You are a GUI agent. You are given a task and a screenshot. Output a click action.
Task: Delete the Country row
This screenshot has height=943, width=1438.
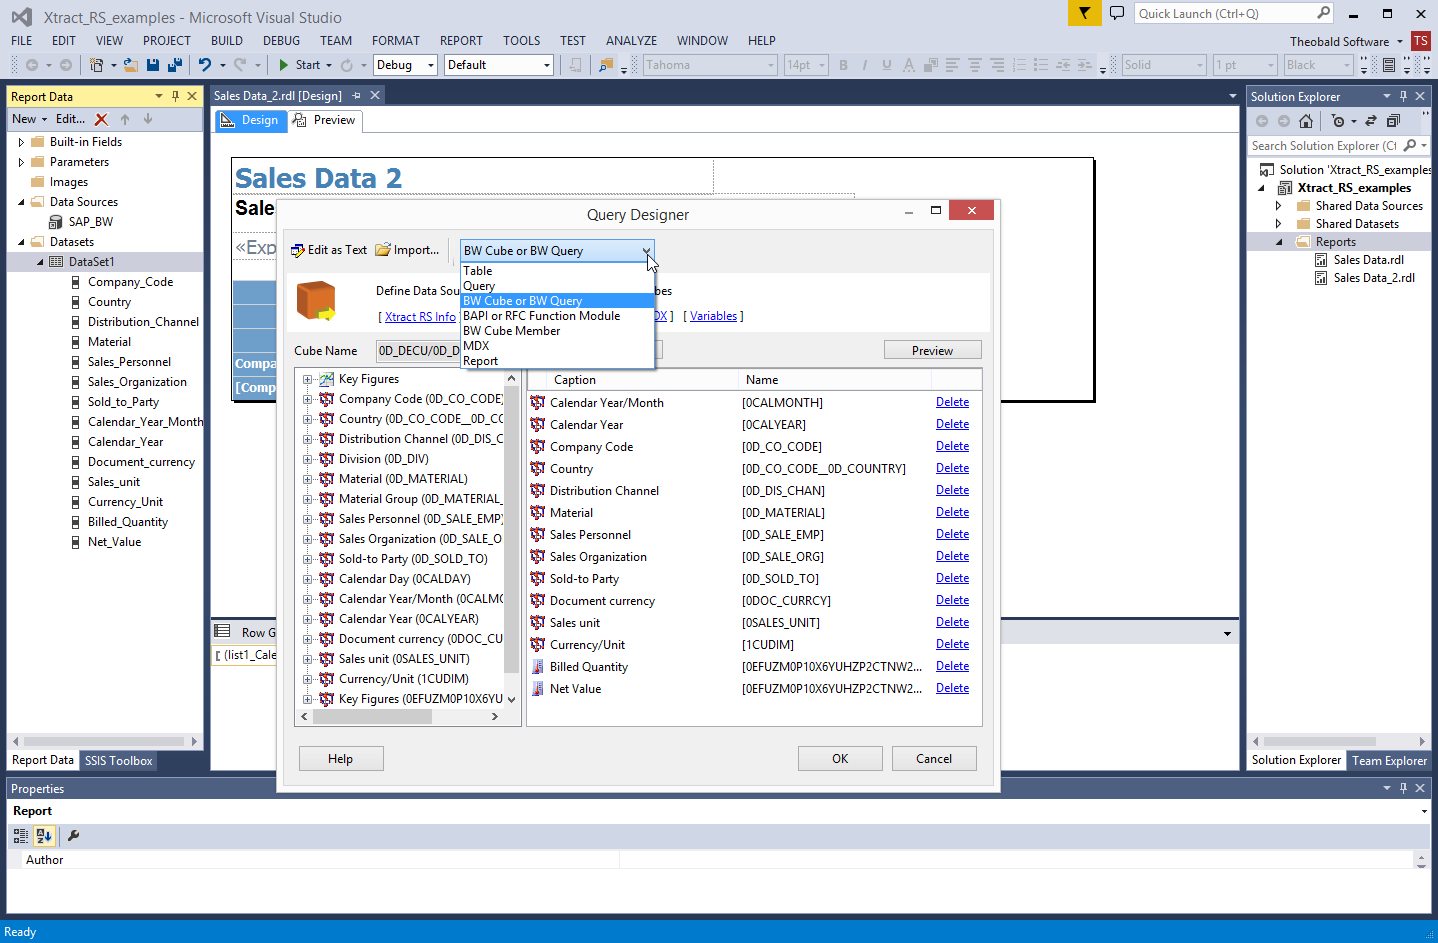coord(952,468)
